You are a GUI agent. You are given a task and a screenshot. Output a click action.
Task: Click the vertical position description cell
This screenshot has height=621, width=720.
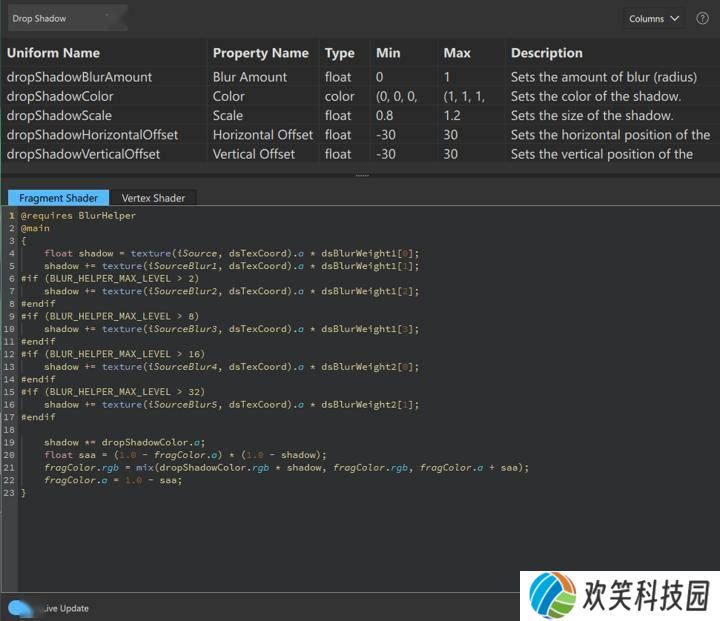point(602,154)
